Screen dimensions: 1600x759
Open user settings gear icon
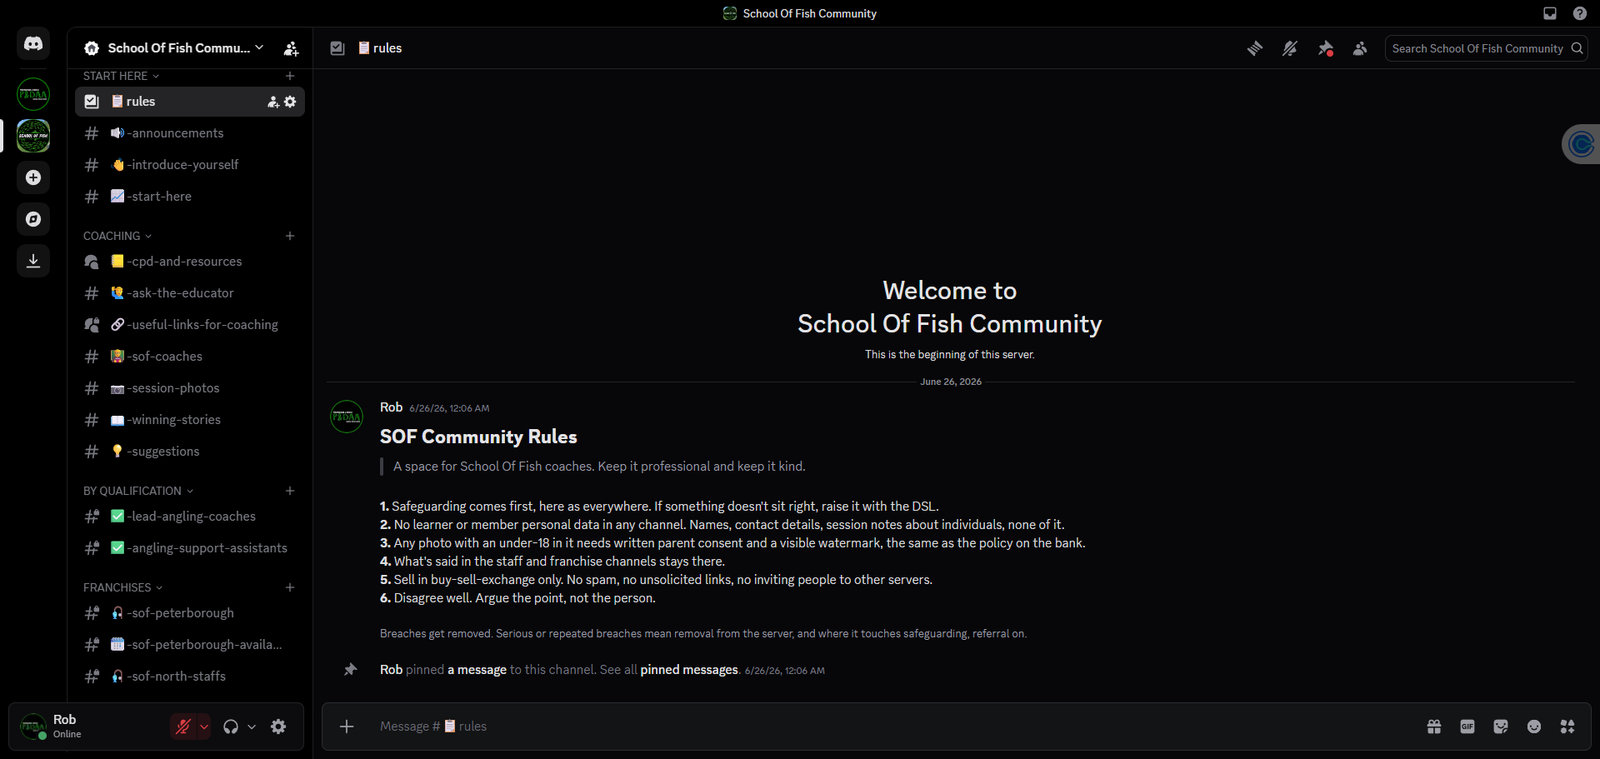point(279,727)
